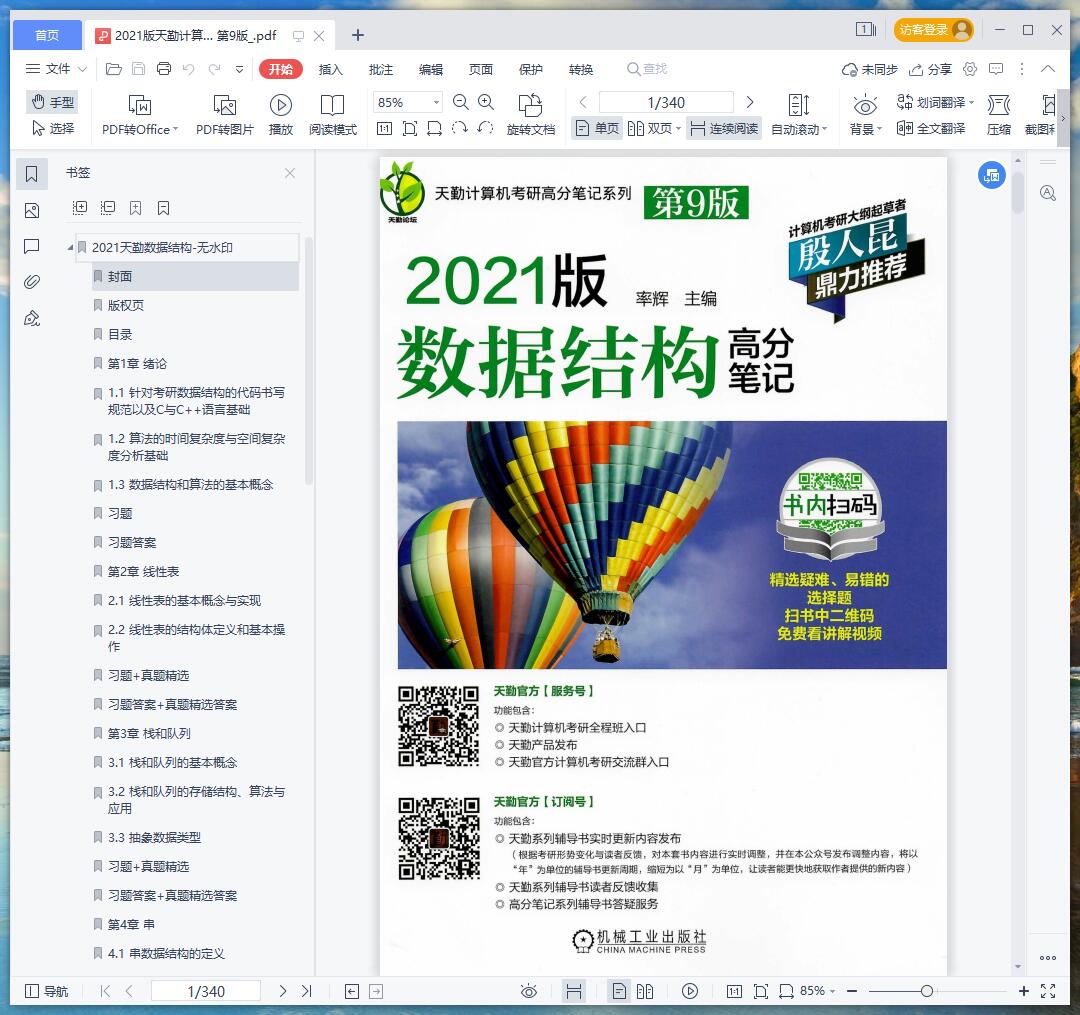The width and height of the screenshot is (1080, 1015).
Task: Click 旋转文档 rotate document
Action: 530,114
